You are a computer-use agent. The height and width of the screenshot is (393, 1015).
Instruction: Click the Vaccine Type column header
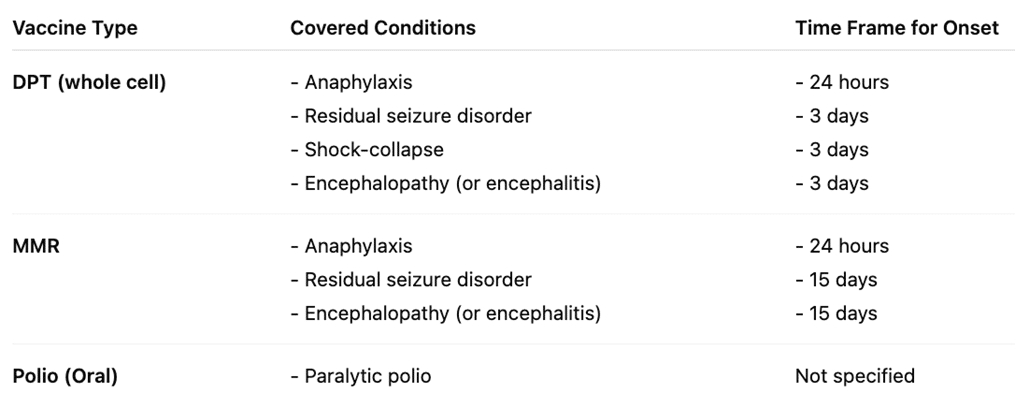point(75,28)
